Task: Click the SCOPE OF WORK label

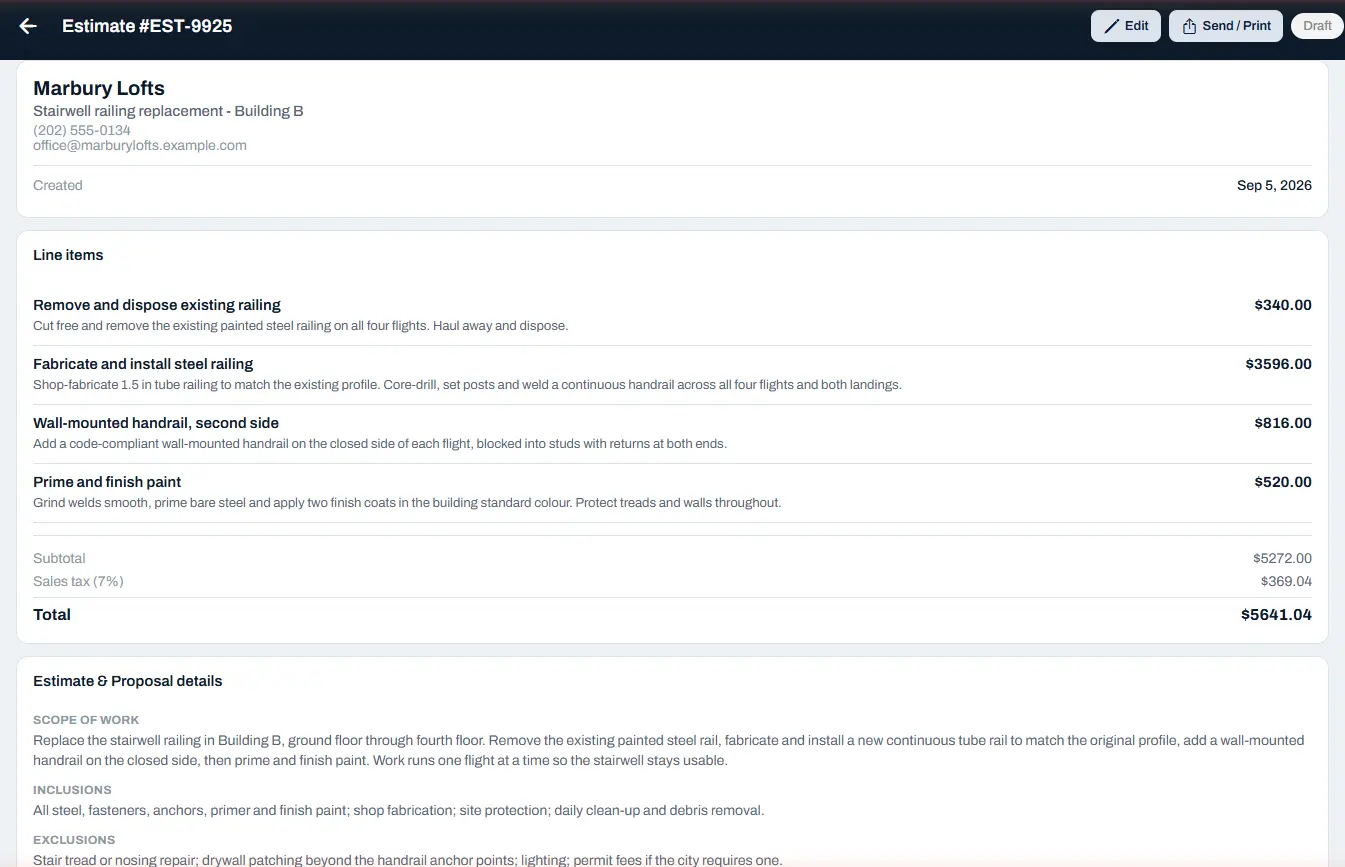Action: [86, 720]
